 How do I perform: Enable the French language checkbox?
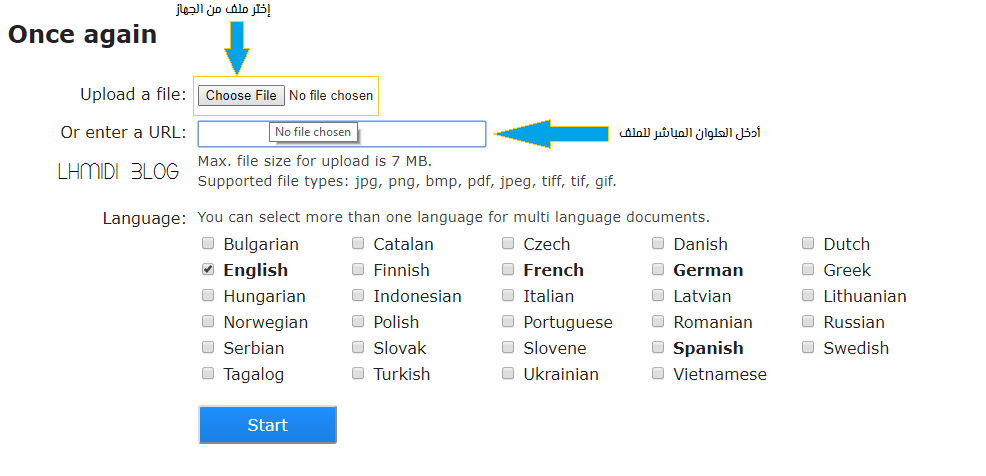508,269
